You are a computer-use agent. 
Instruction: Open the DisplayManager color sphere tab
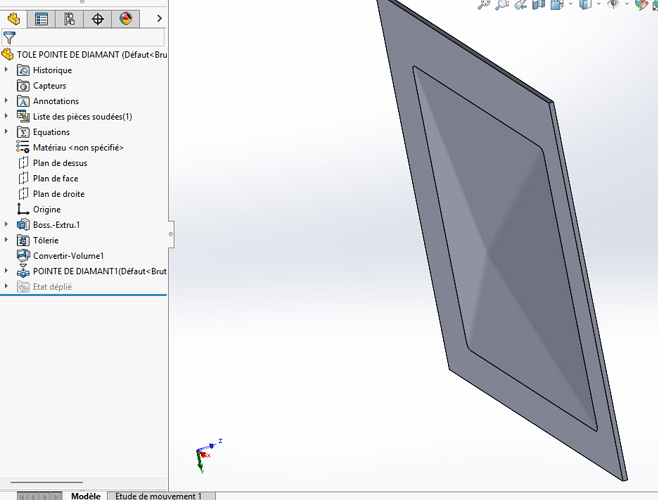tap(125, 18)
